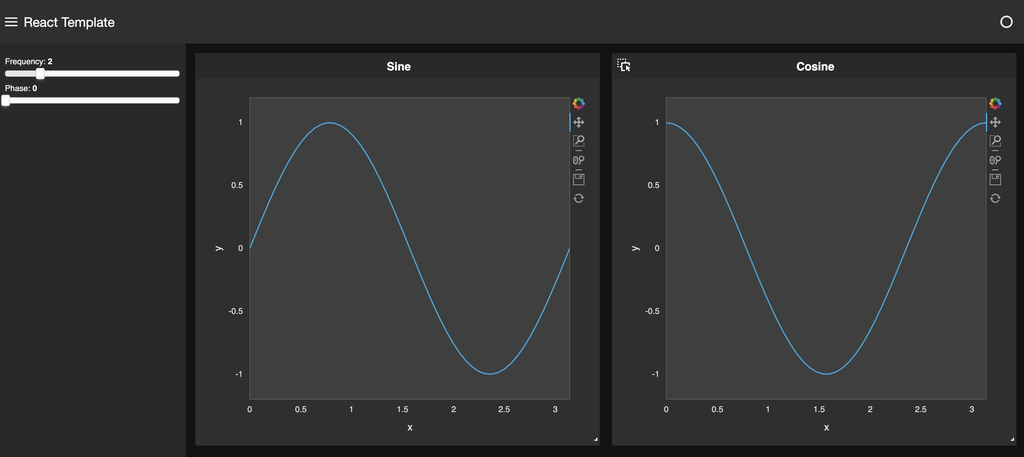
Task: Activate Box Zoom on Cosine plot
Action: [995, 141]
